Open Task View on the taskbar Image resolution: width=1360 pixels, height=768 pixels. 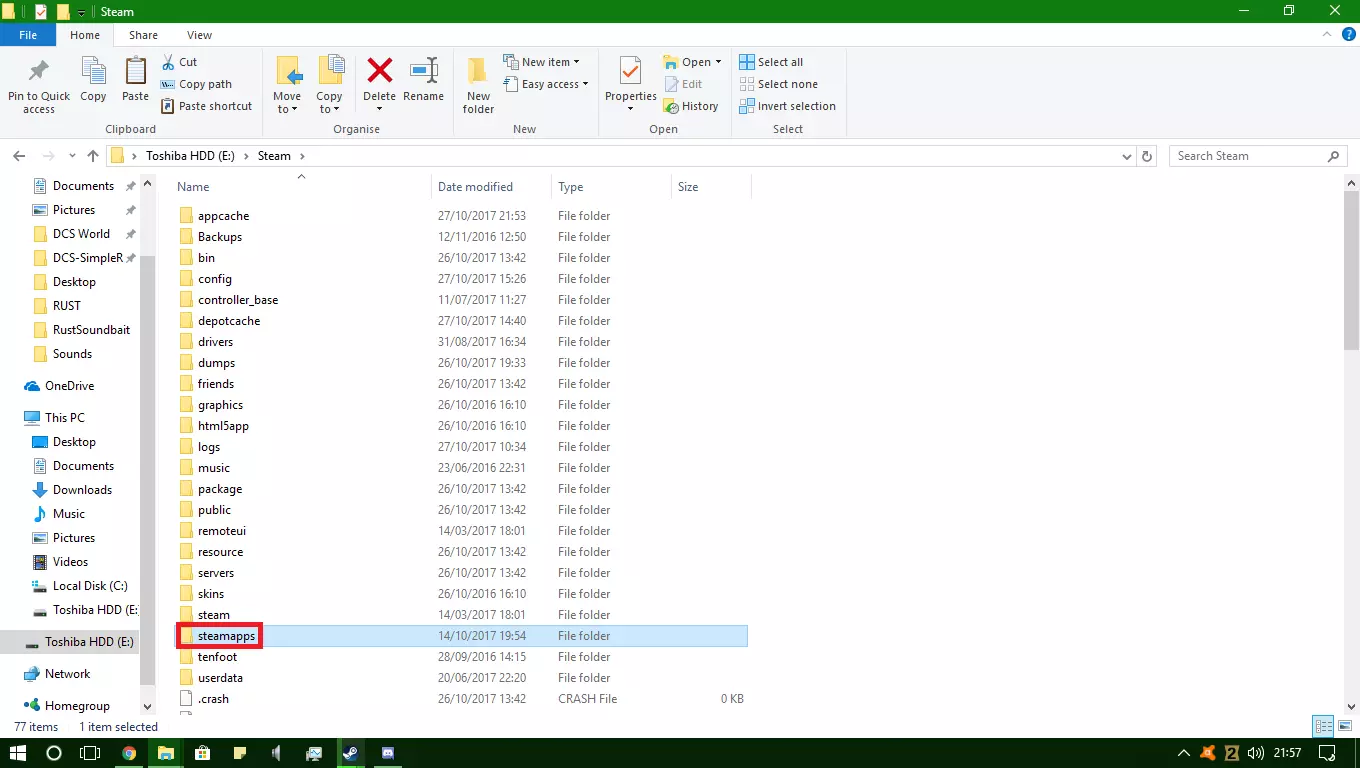coord(90,753)
